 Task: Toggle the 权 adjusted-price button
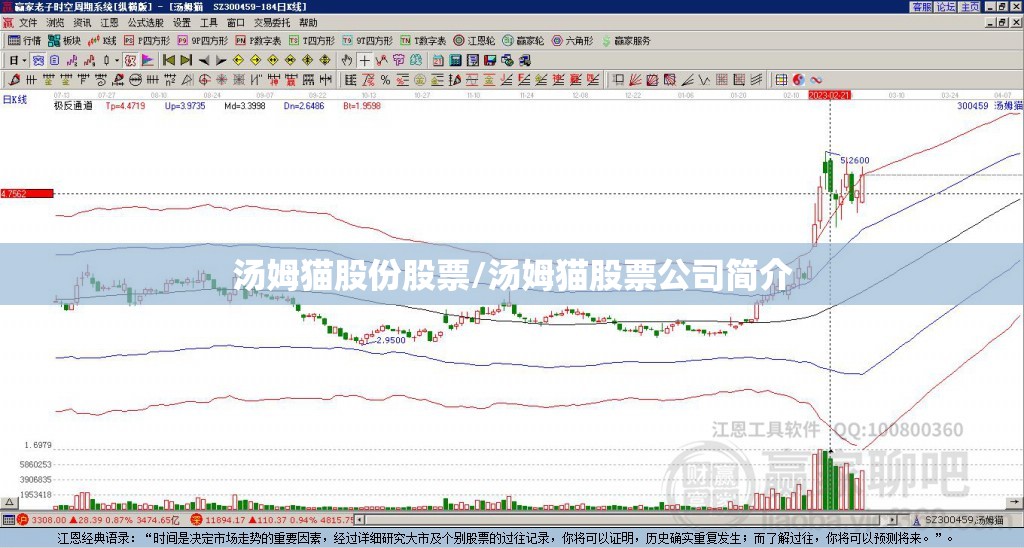[x=130, y=61]
